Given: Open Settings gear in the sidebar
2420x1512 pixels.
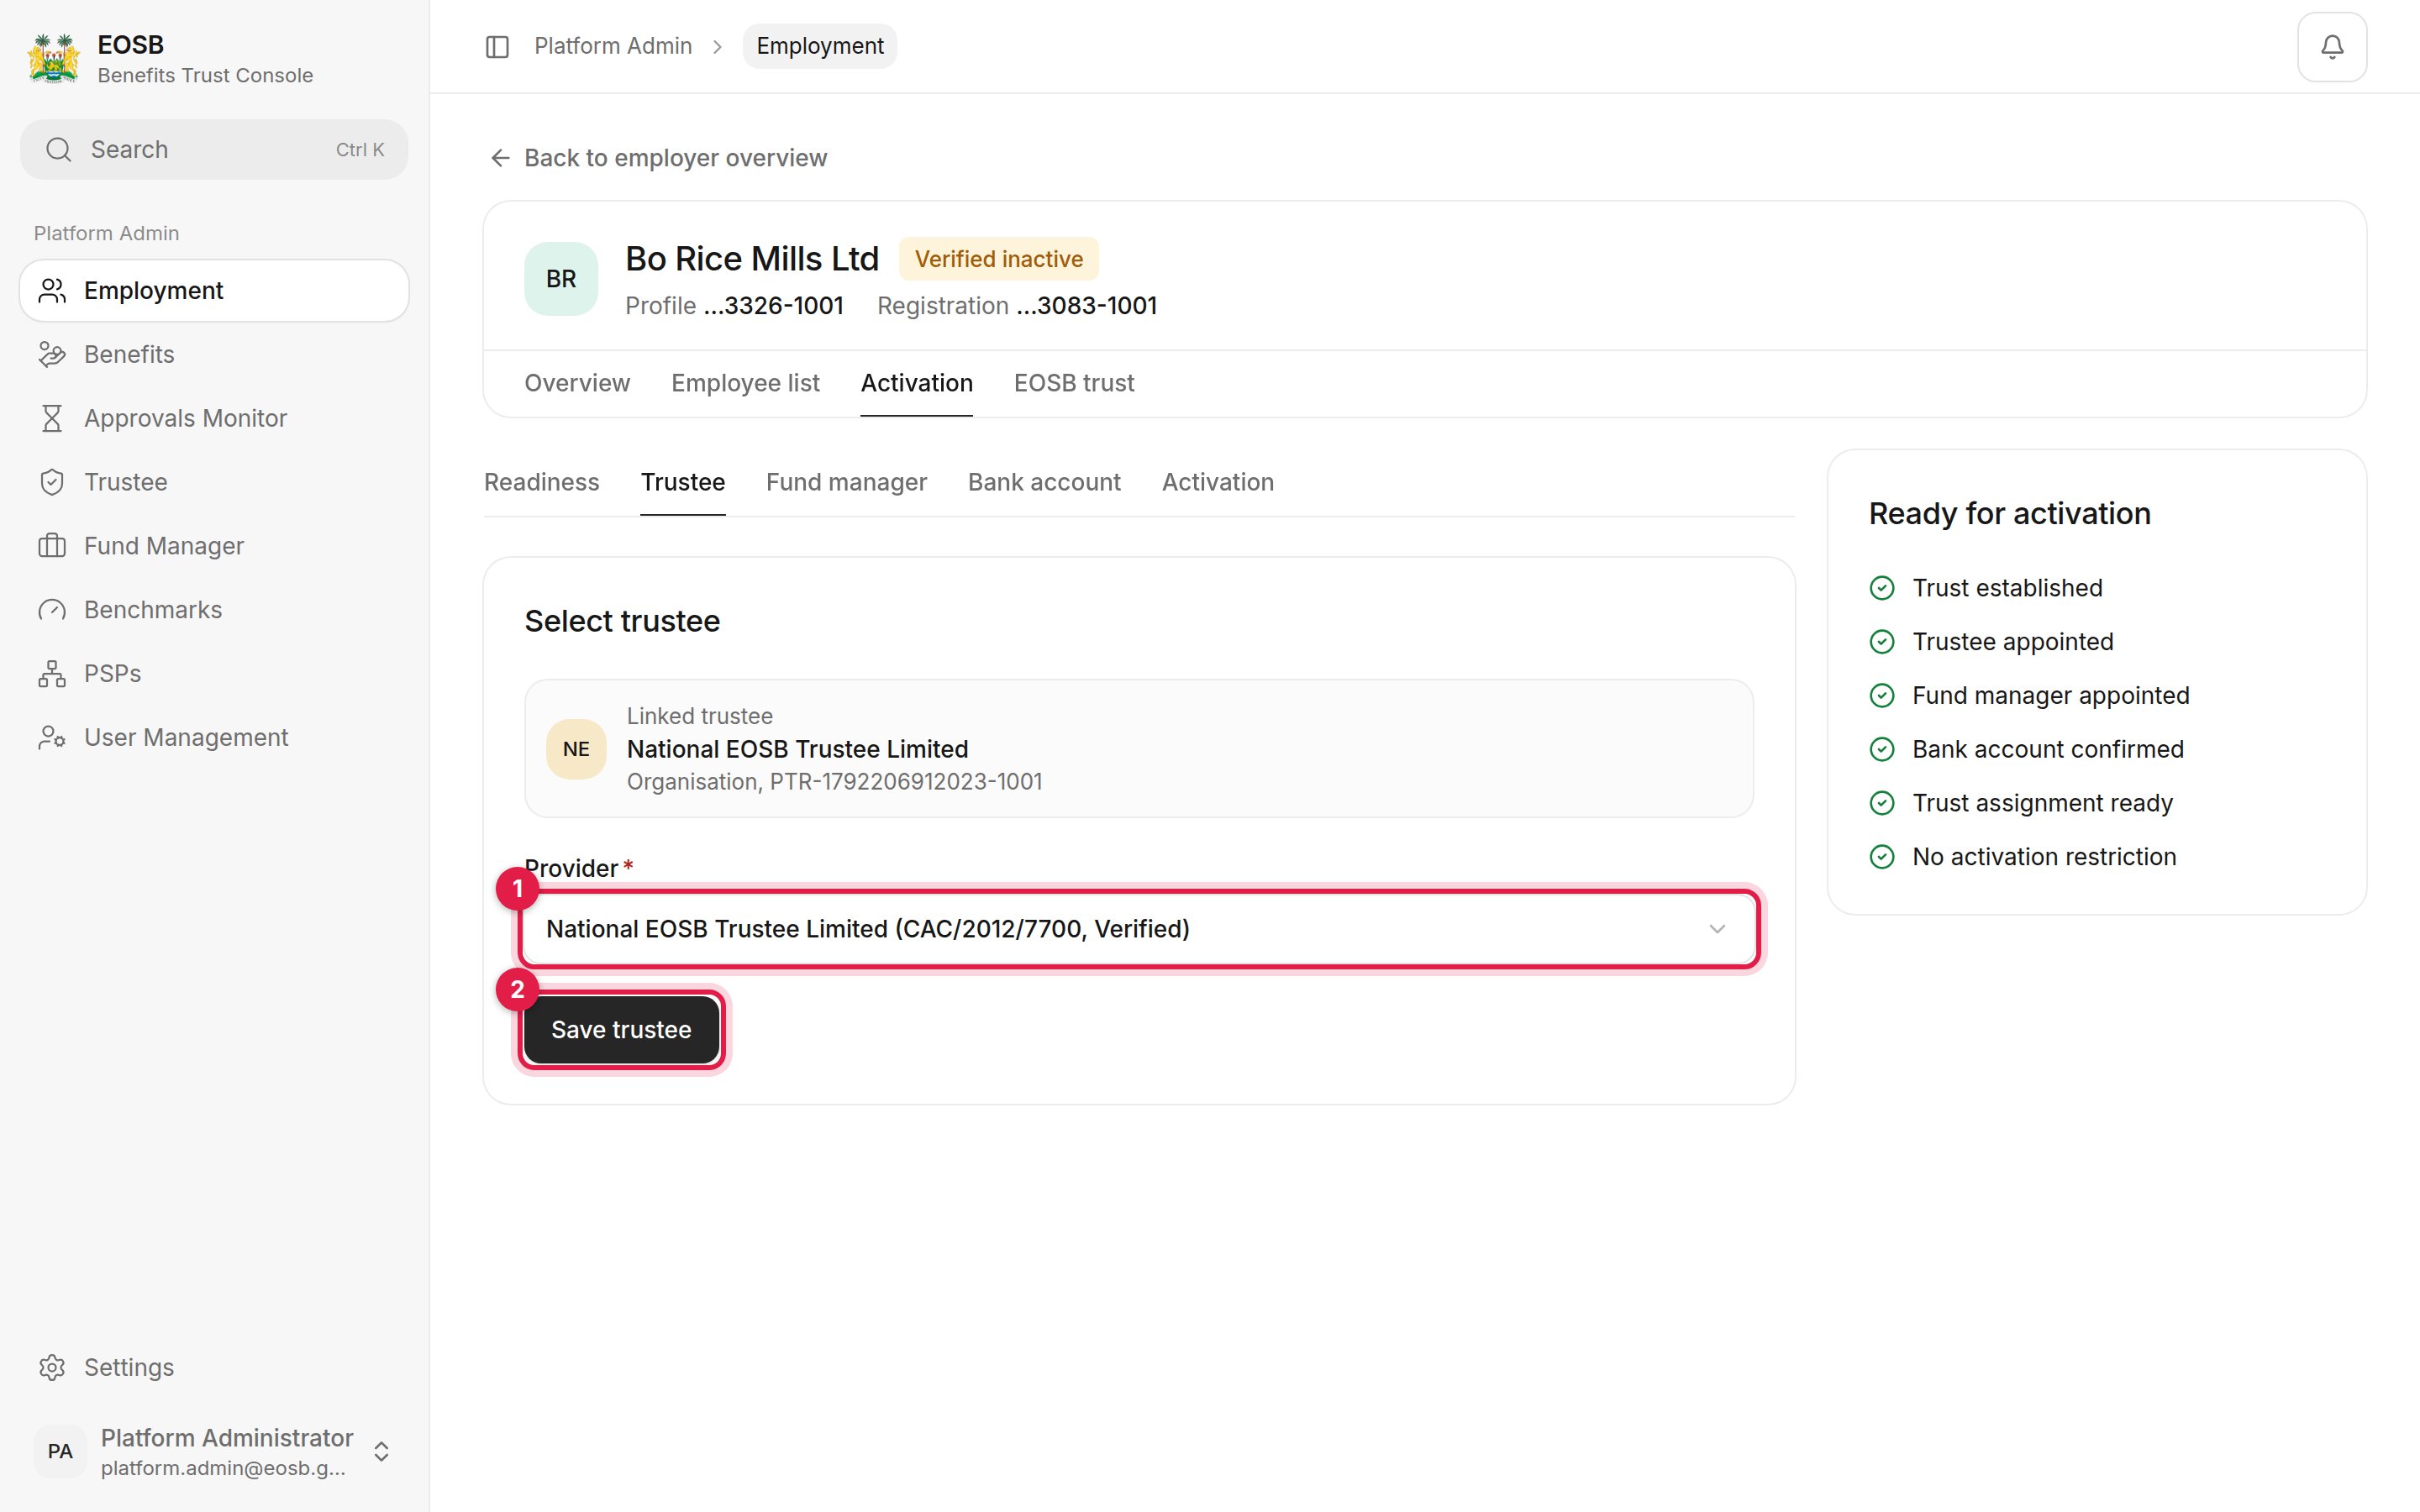Looking at the screenshot, I should coord(52,1367).
